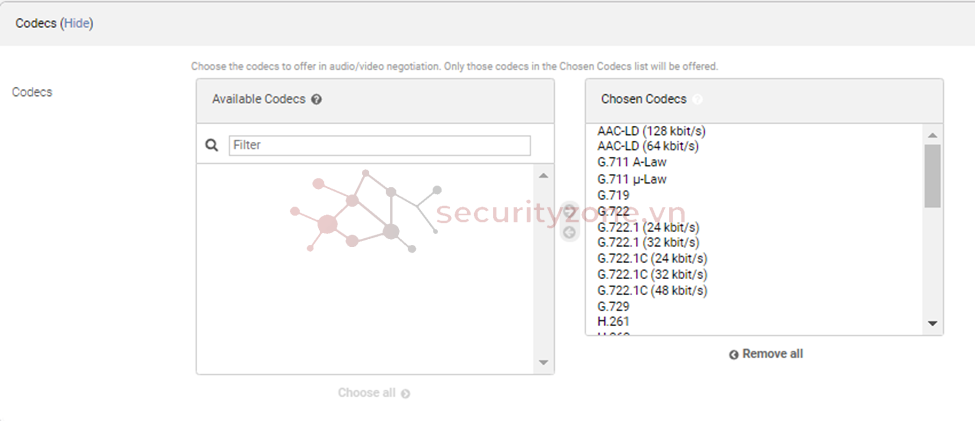Select AAC-LD (128 kbit/s) codec
The width and height of the screenshot is (975, 421).
pos(651,131)
